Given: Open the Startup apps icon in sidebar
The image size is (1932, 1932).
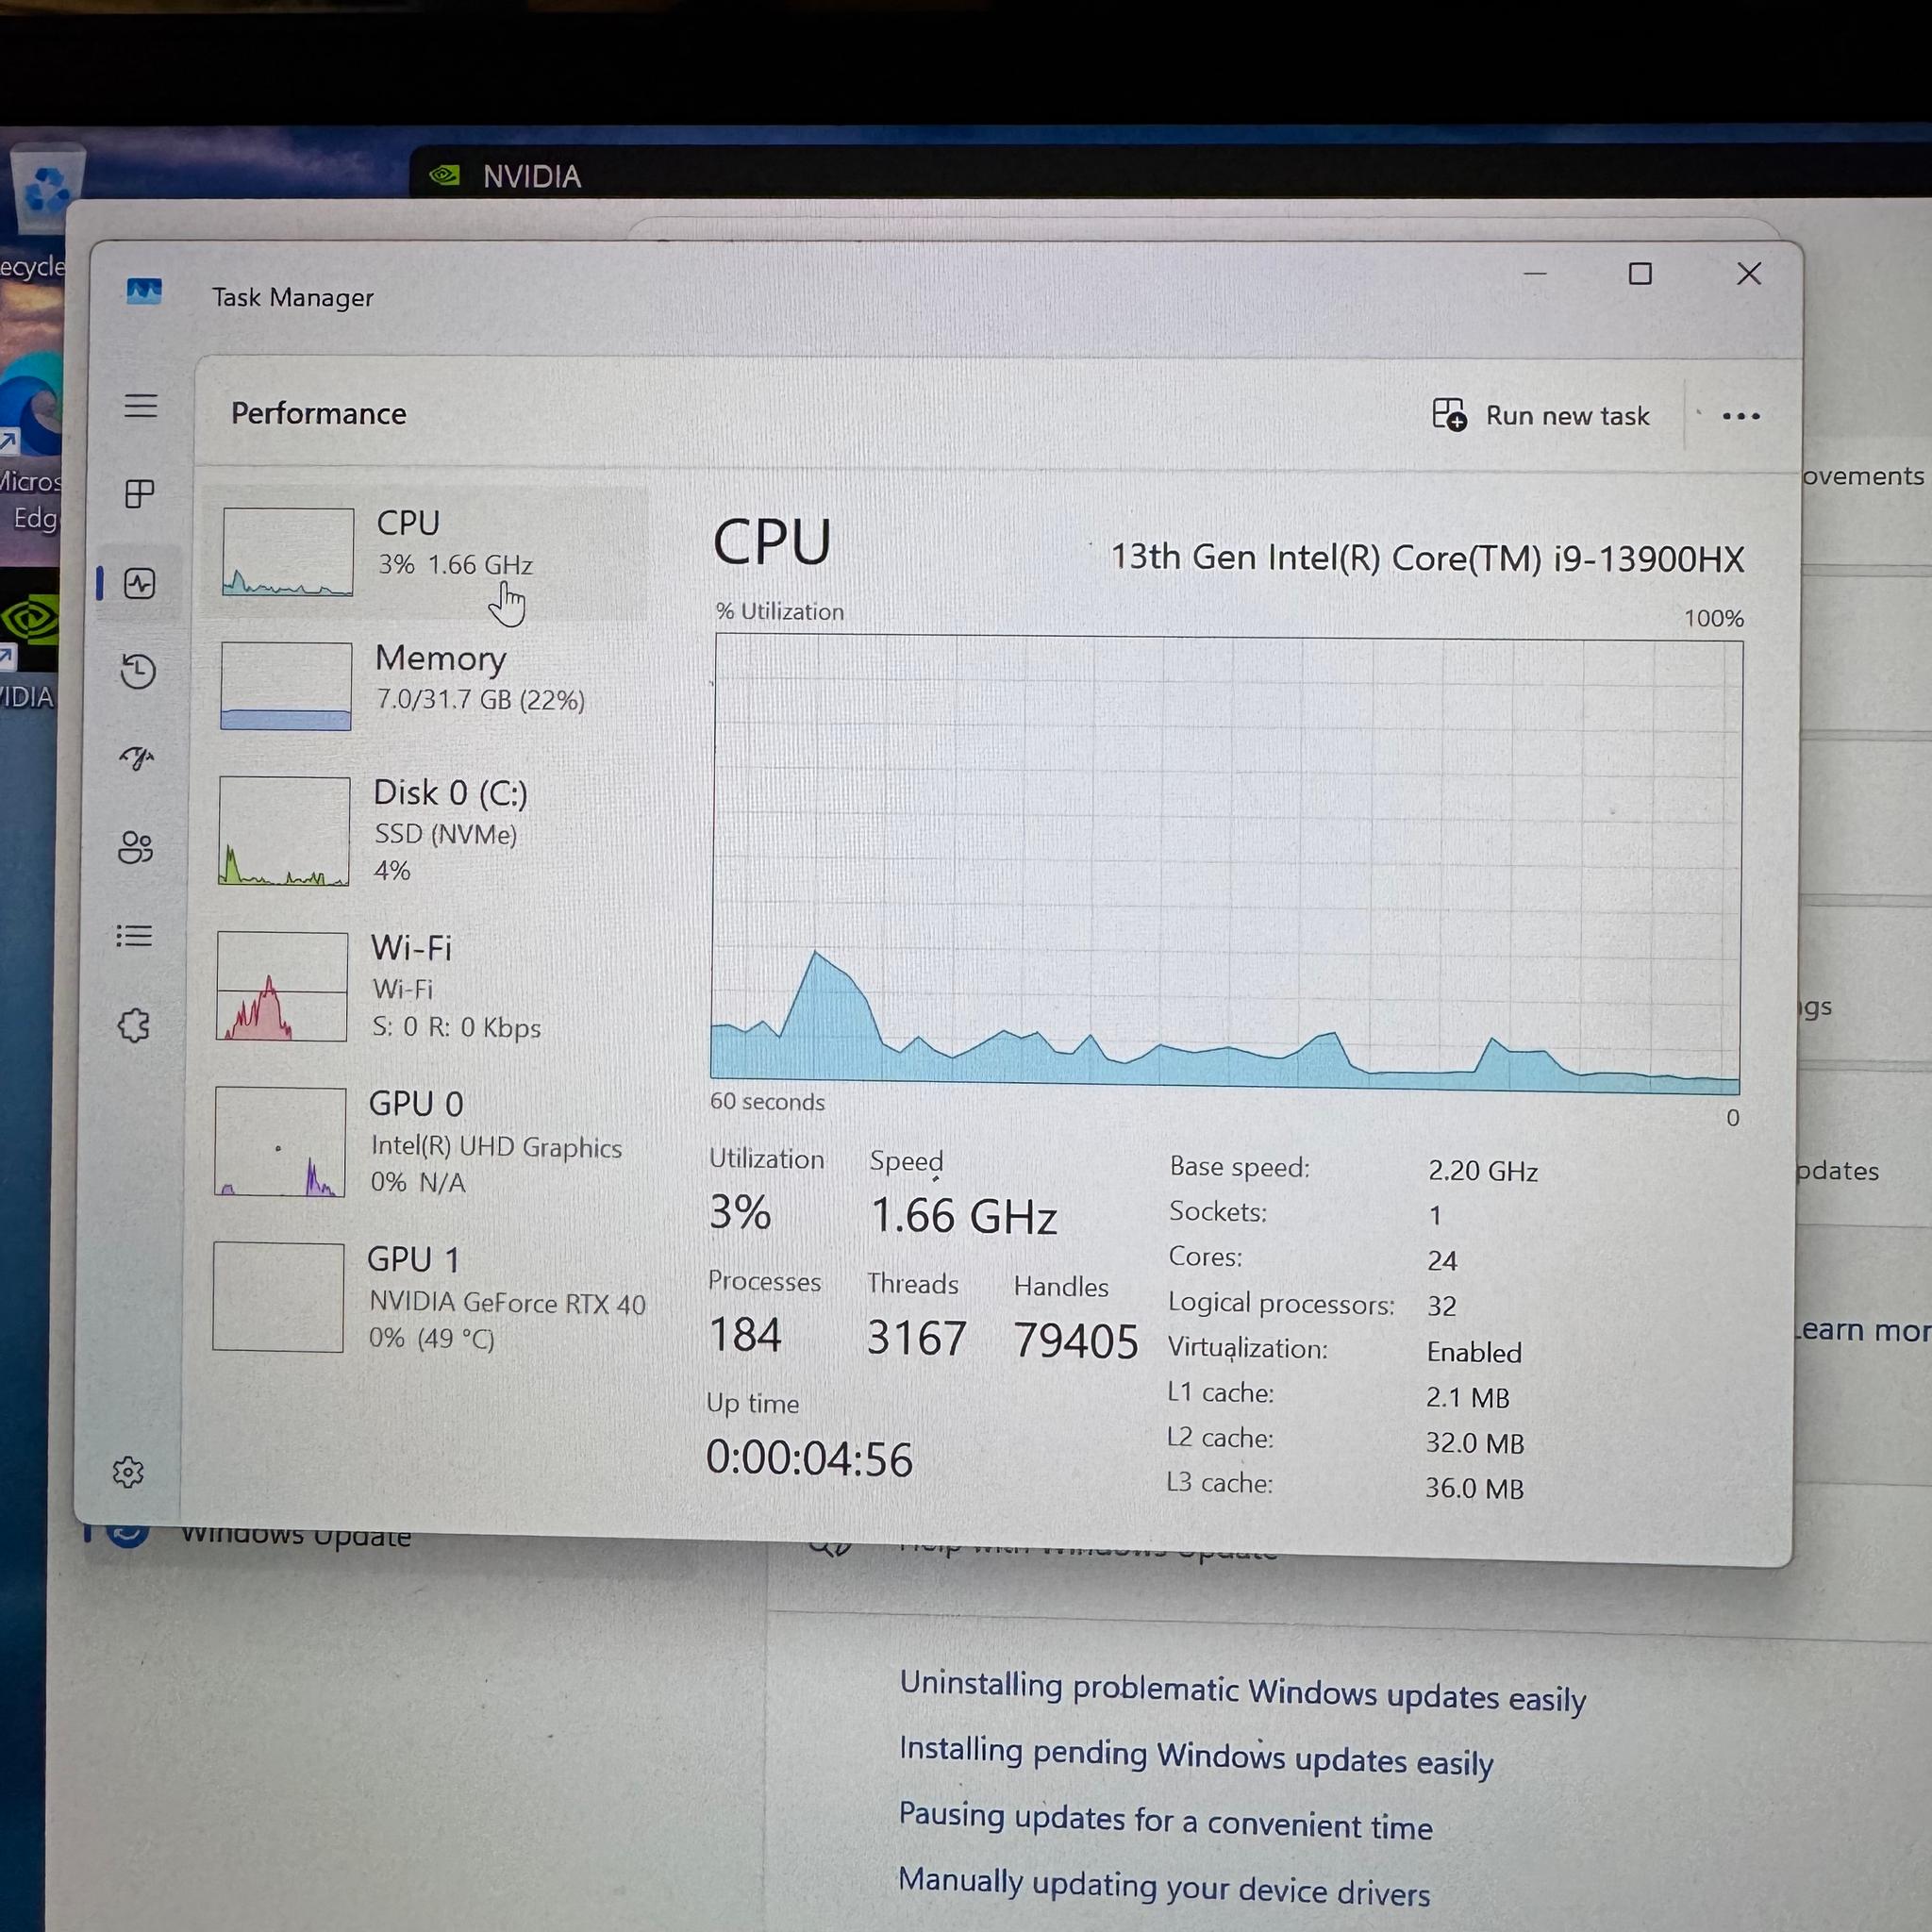Looking at the screenshot, I should 137,759.
